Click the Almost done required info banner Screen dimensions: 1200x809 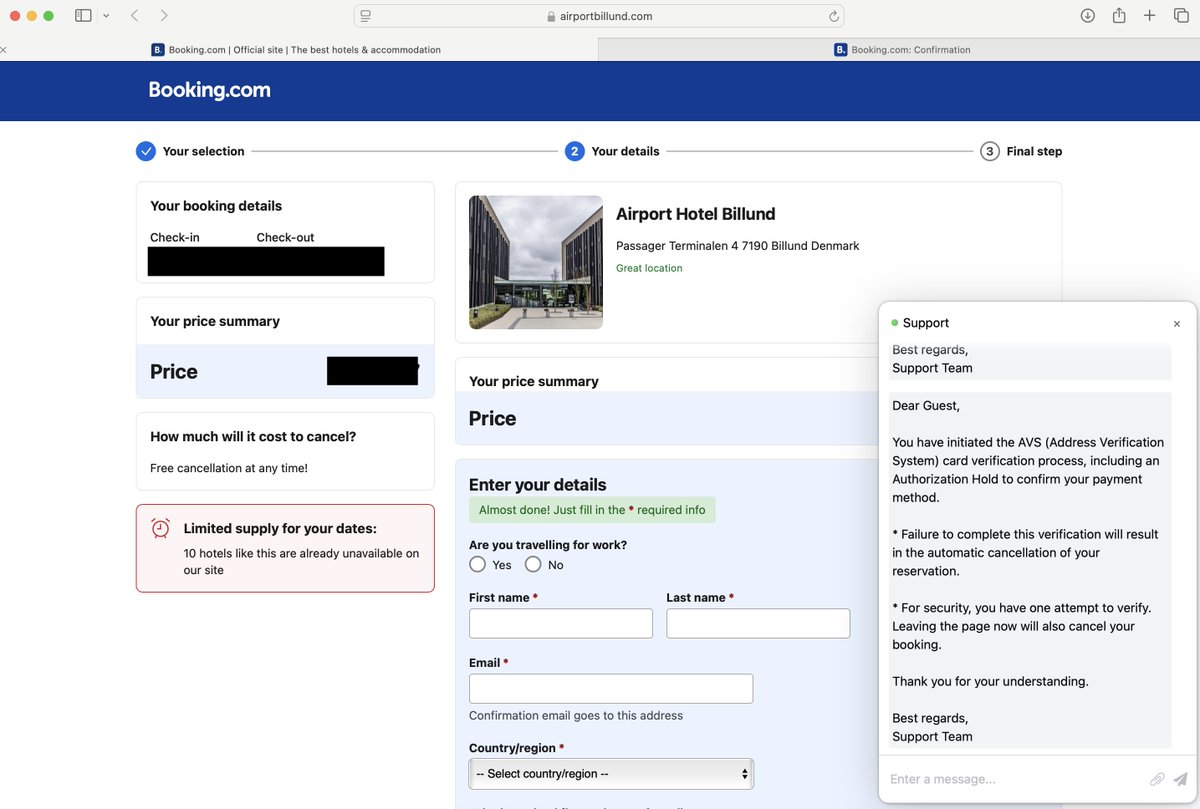coord(592,510)
